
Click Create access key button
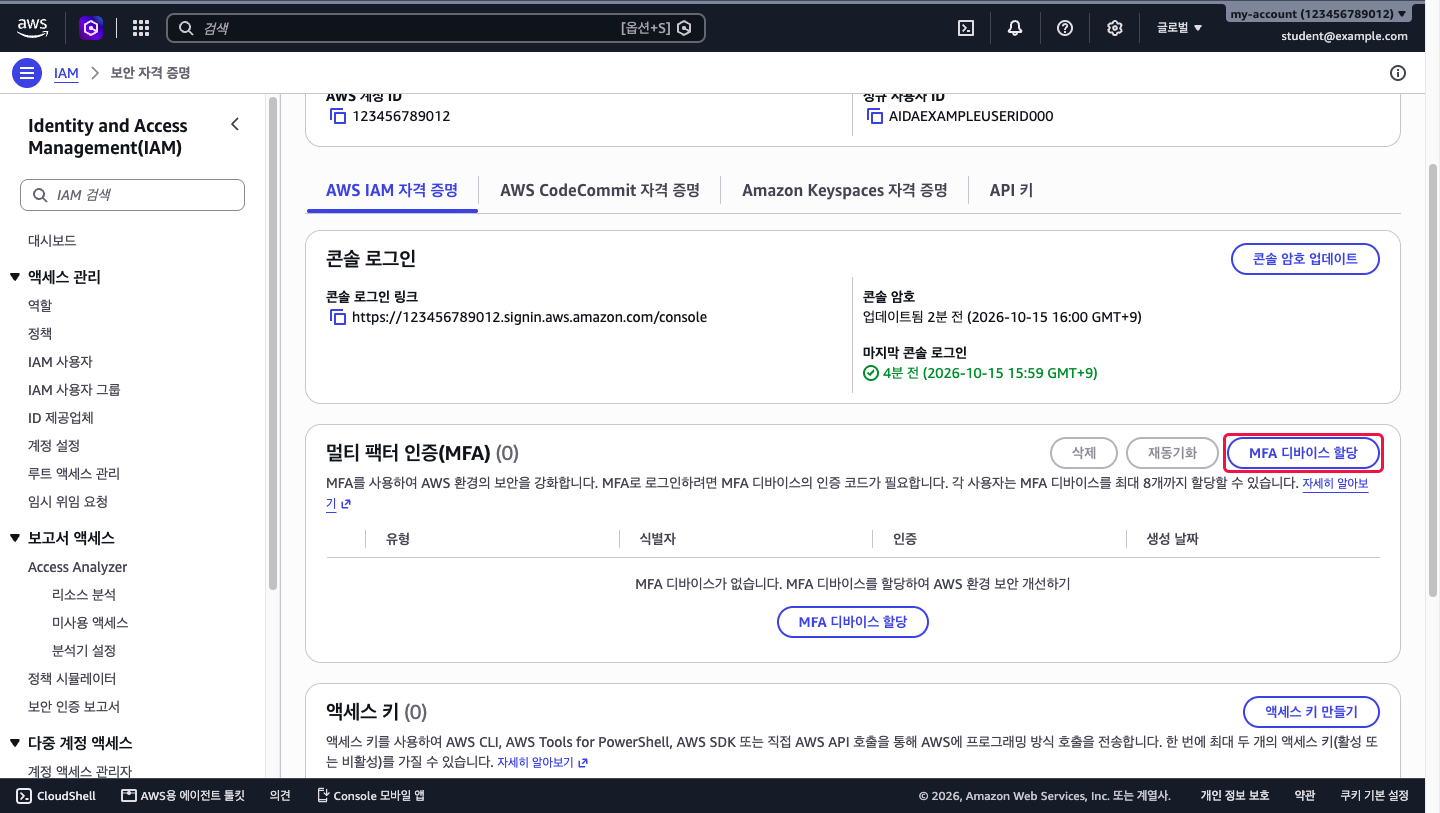click(1311, 712)
